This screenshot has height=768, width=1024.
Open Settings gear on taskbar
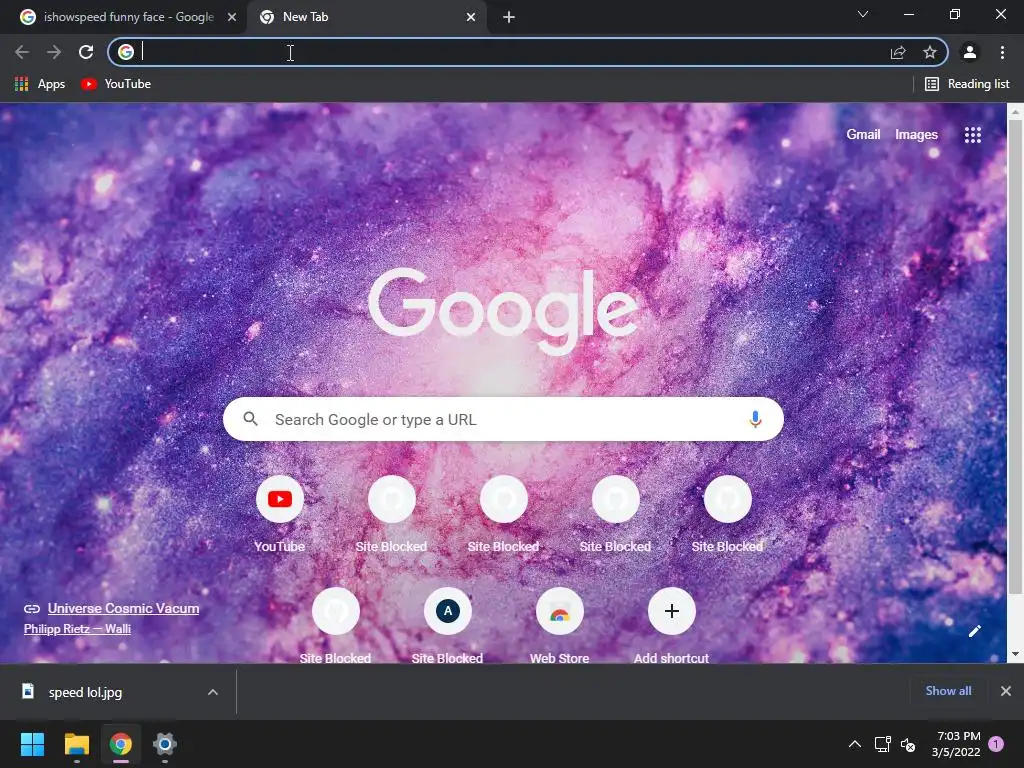pos(165,744)
